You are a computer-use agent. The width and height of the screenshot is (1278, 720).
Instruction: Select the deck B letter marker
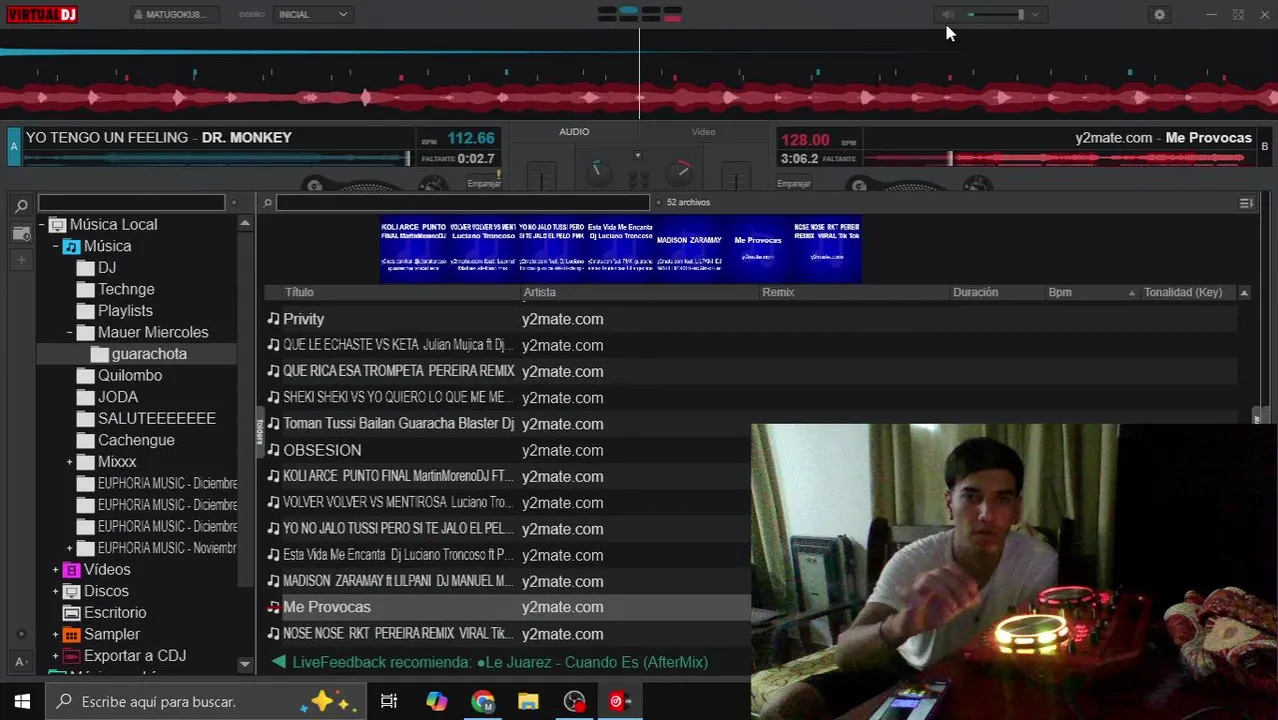tap(1264, 146)
